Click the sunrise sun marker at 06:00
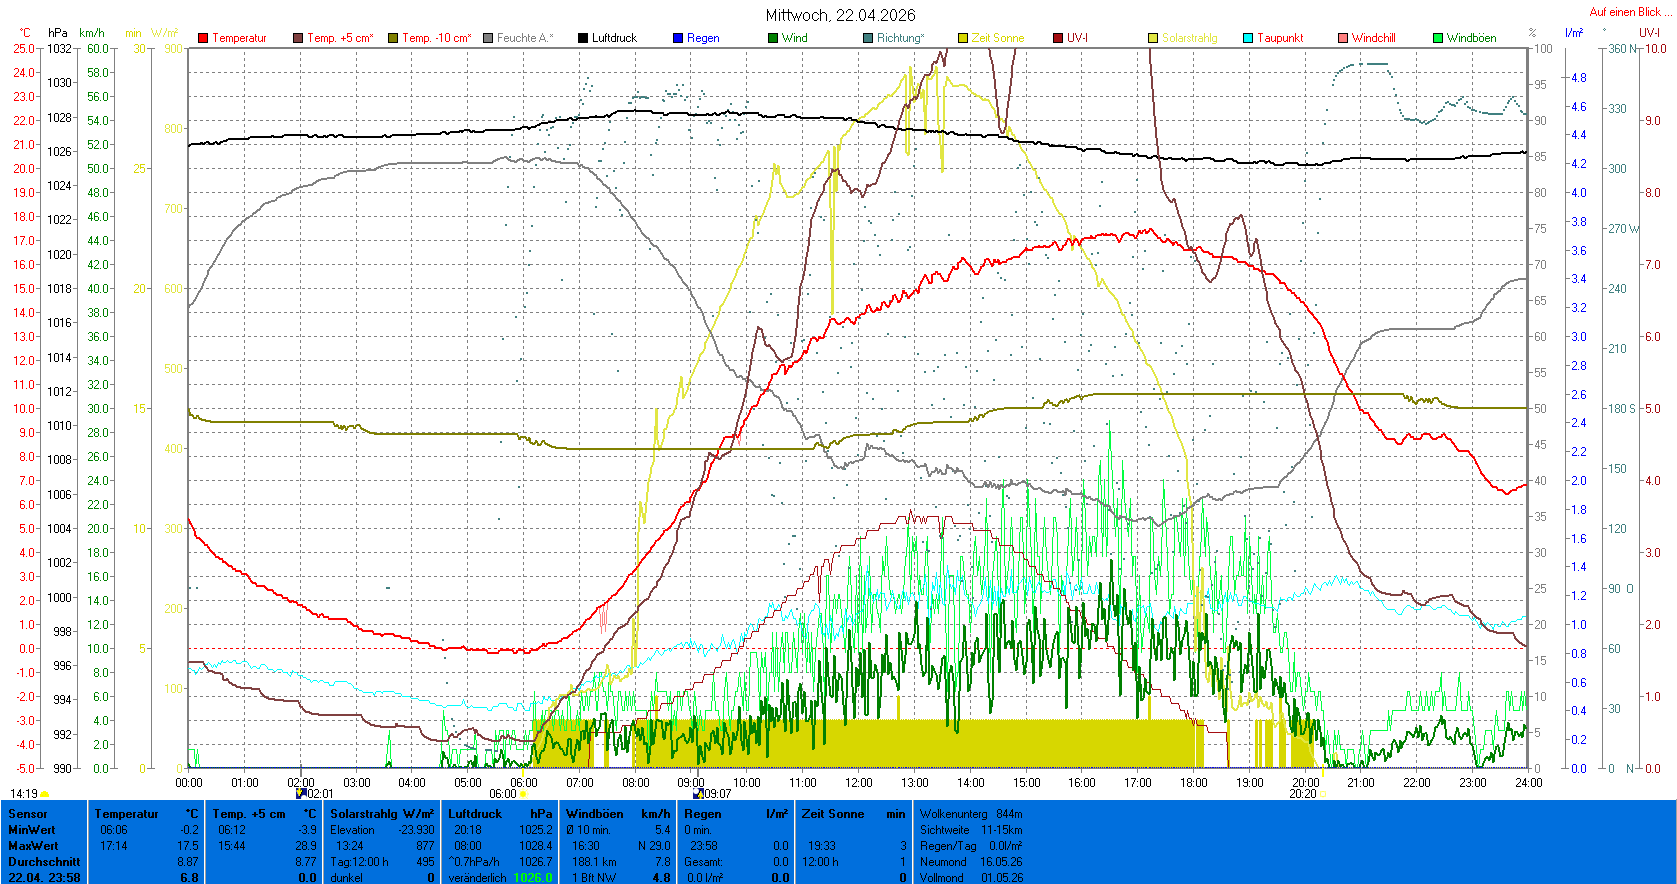This screenshot has width=1677, height=884. pos(523,794)
